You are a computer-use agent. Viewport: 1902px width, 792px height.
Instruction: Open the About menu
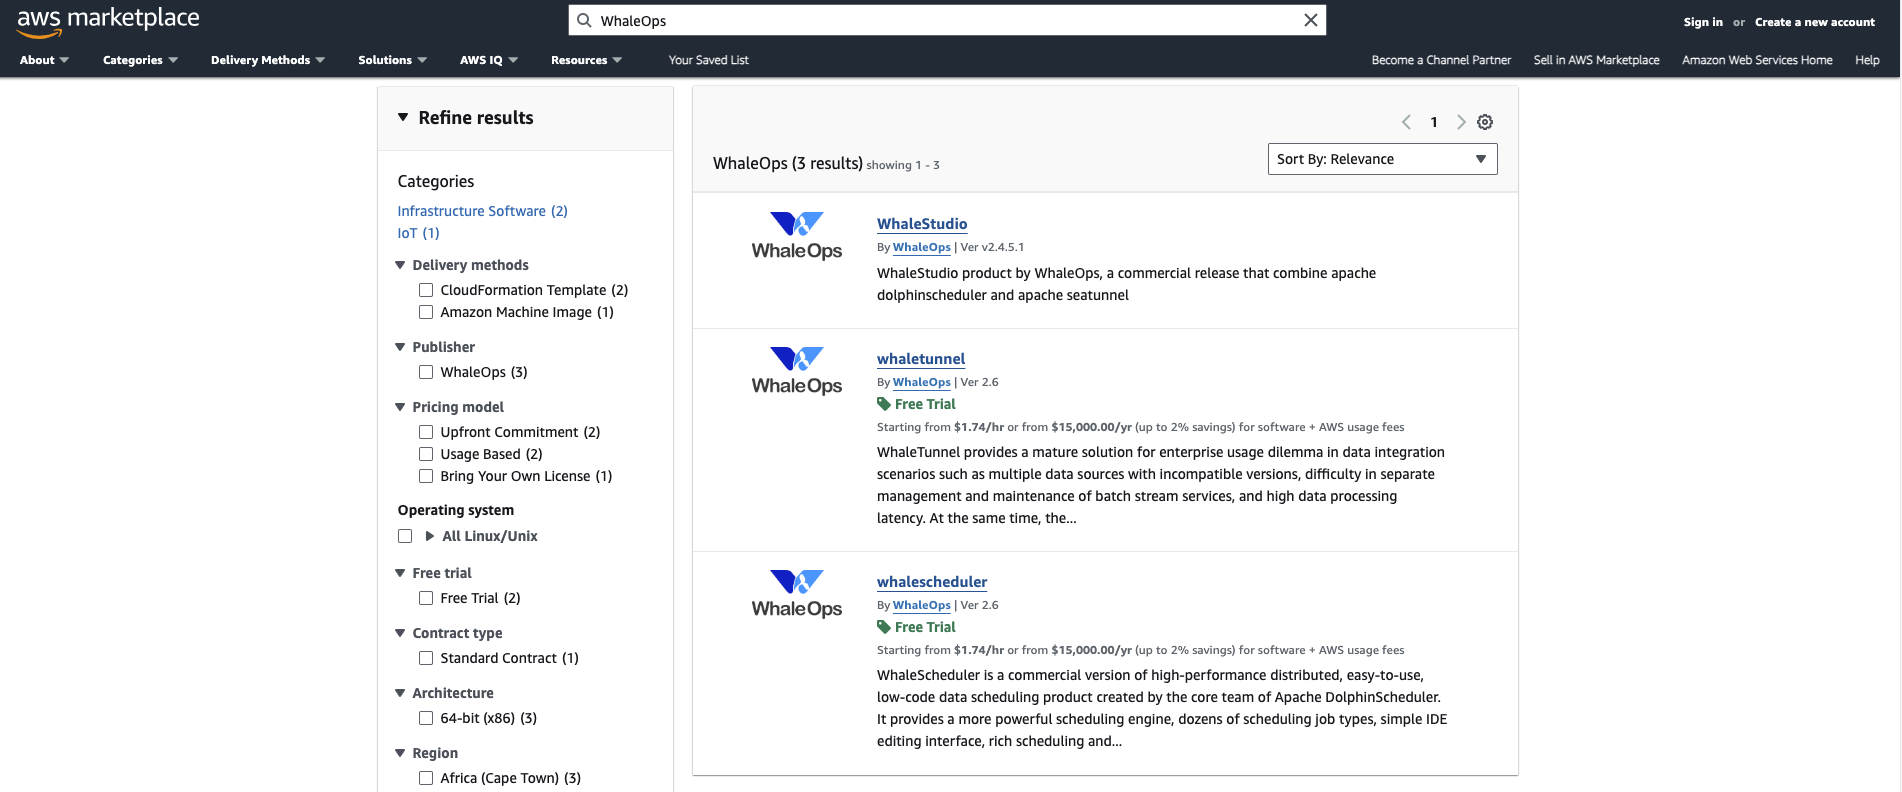[45, 60]
